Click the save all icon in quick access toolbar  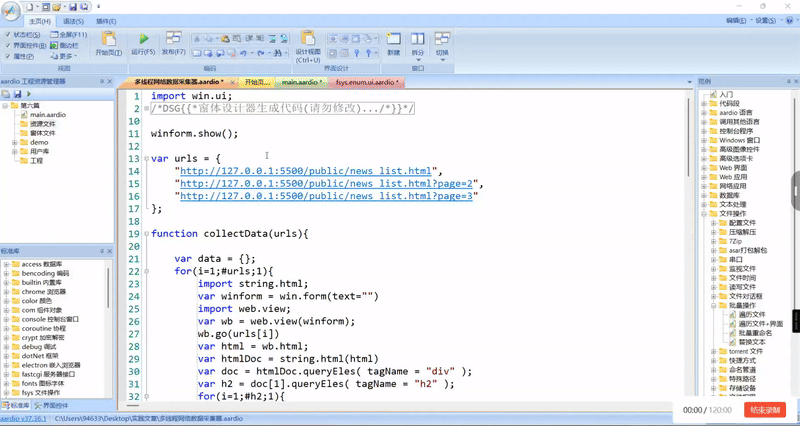coord(84,7)
